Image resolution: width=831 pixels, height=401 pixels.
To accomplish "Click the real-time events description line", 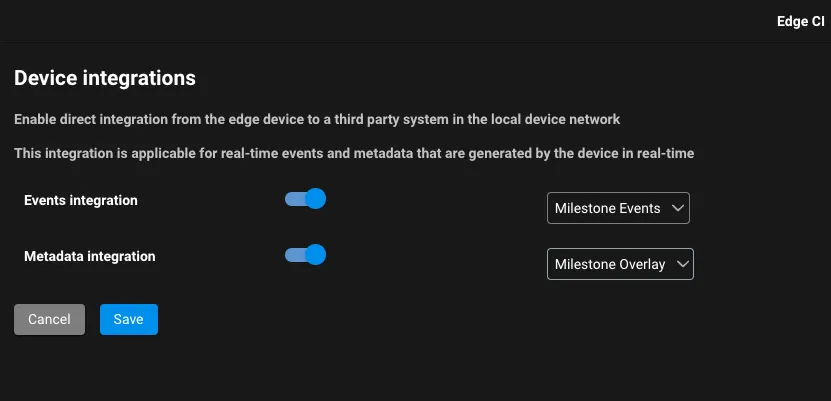I will pyautogui.click(x=354, y=153).
